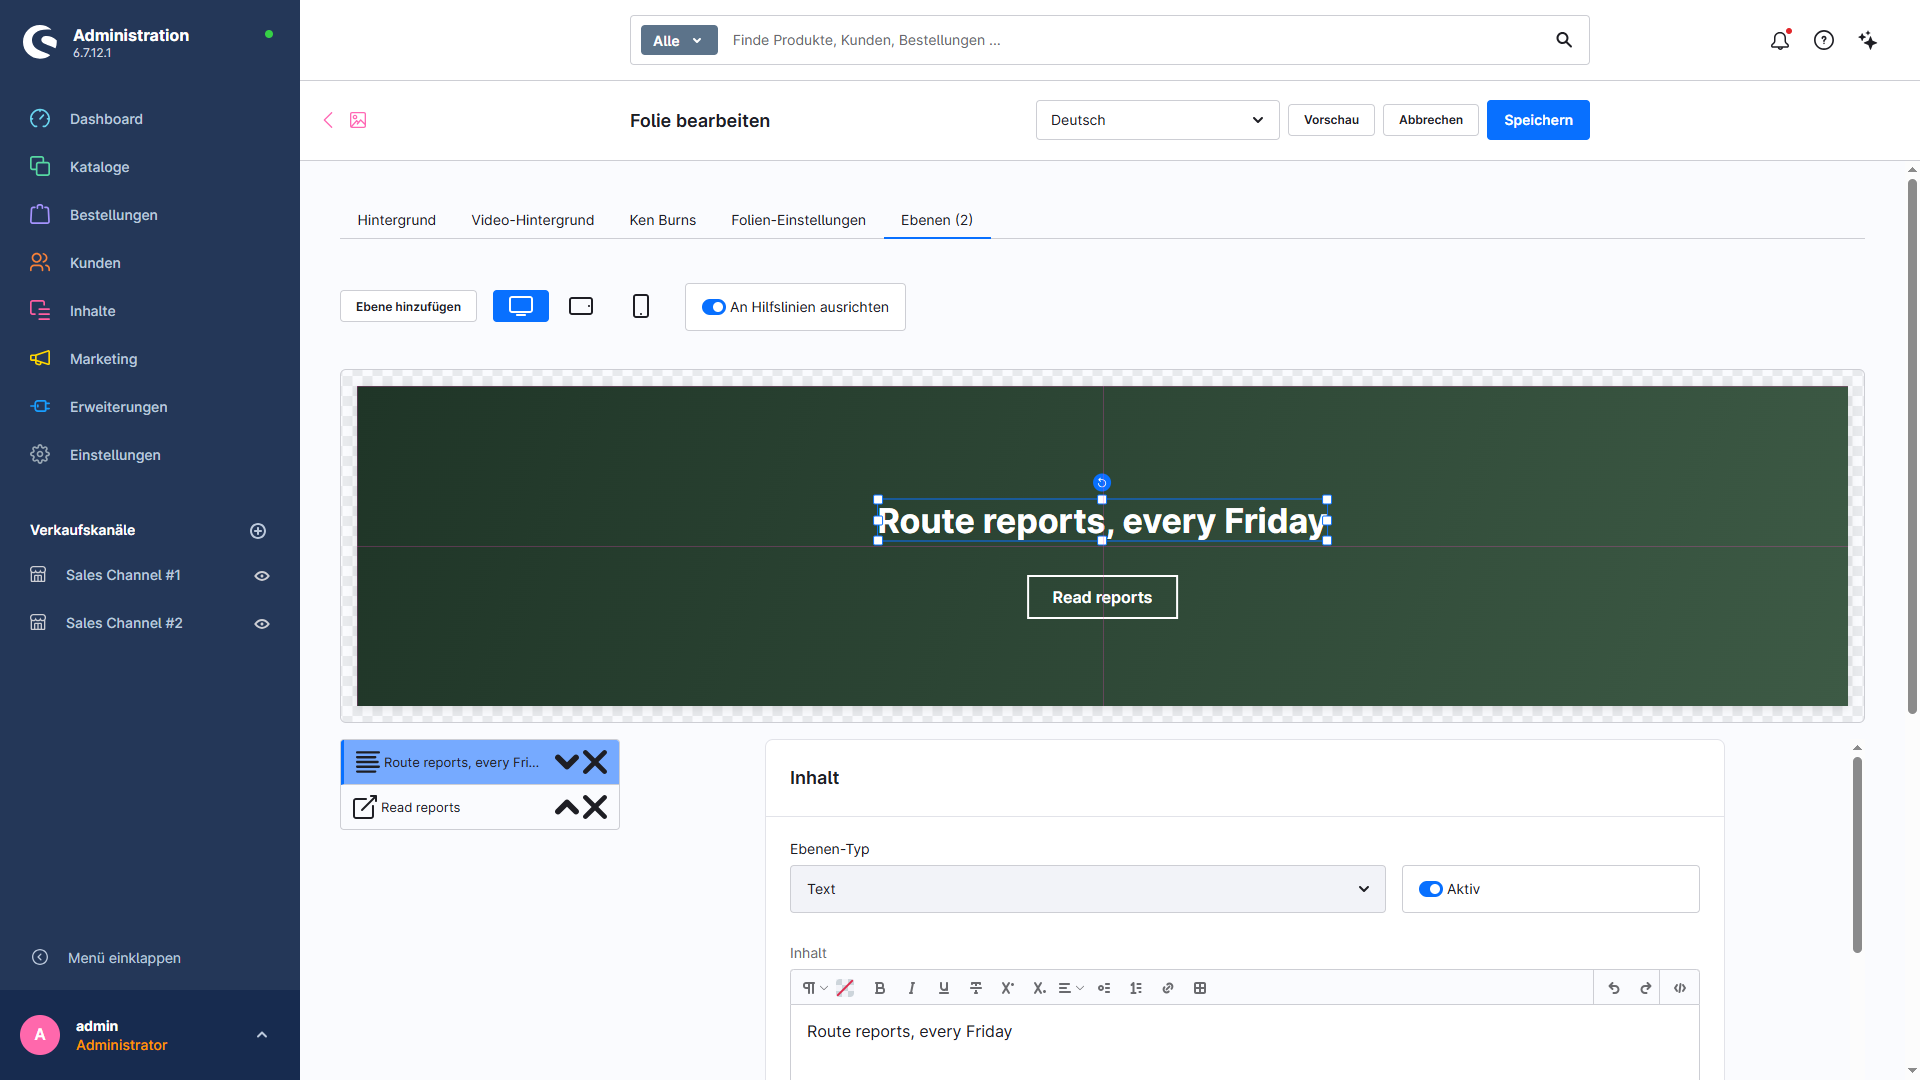Open the Ken Burns tab
Image resolution: width=1920 pixels, height=1080 pixels.
[663, 220]
